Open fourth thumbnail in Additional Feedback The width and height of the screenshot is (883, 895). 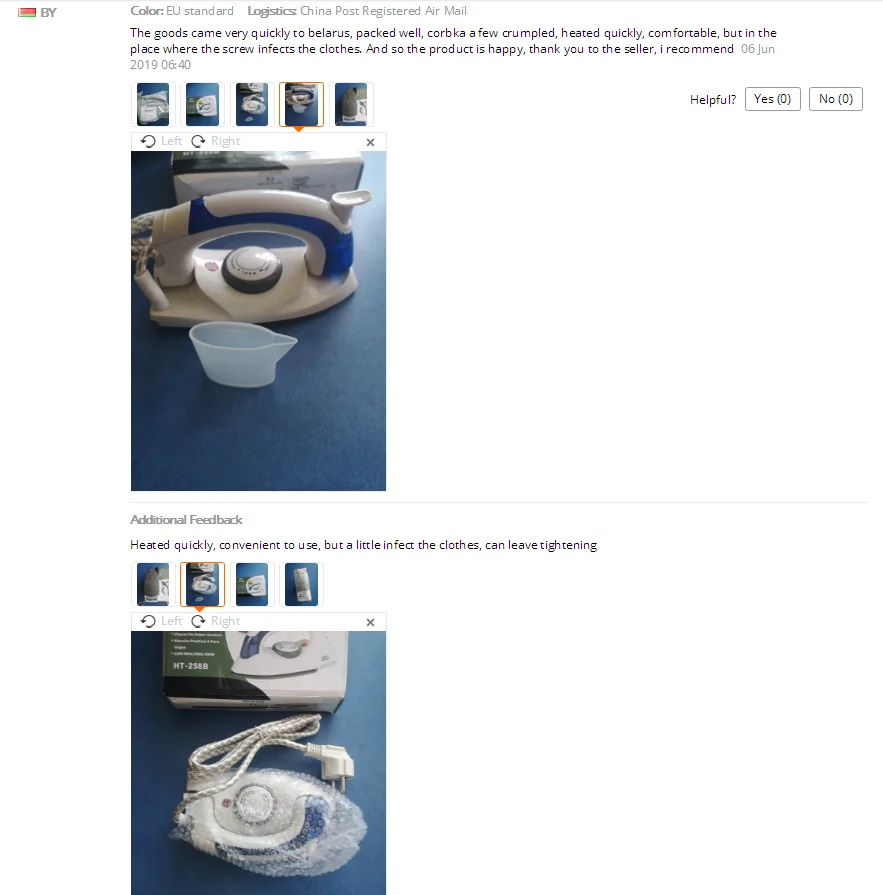[301, 584]
